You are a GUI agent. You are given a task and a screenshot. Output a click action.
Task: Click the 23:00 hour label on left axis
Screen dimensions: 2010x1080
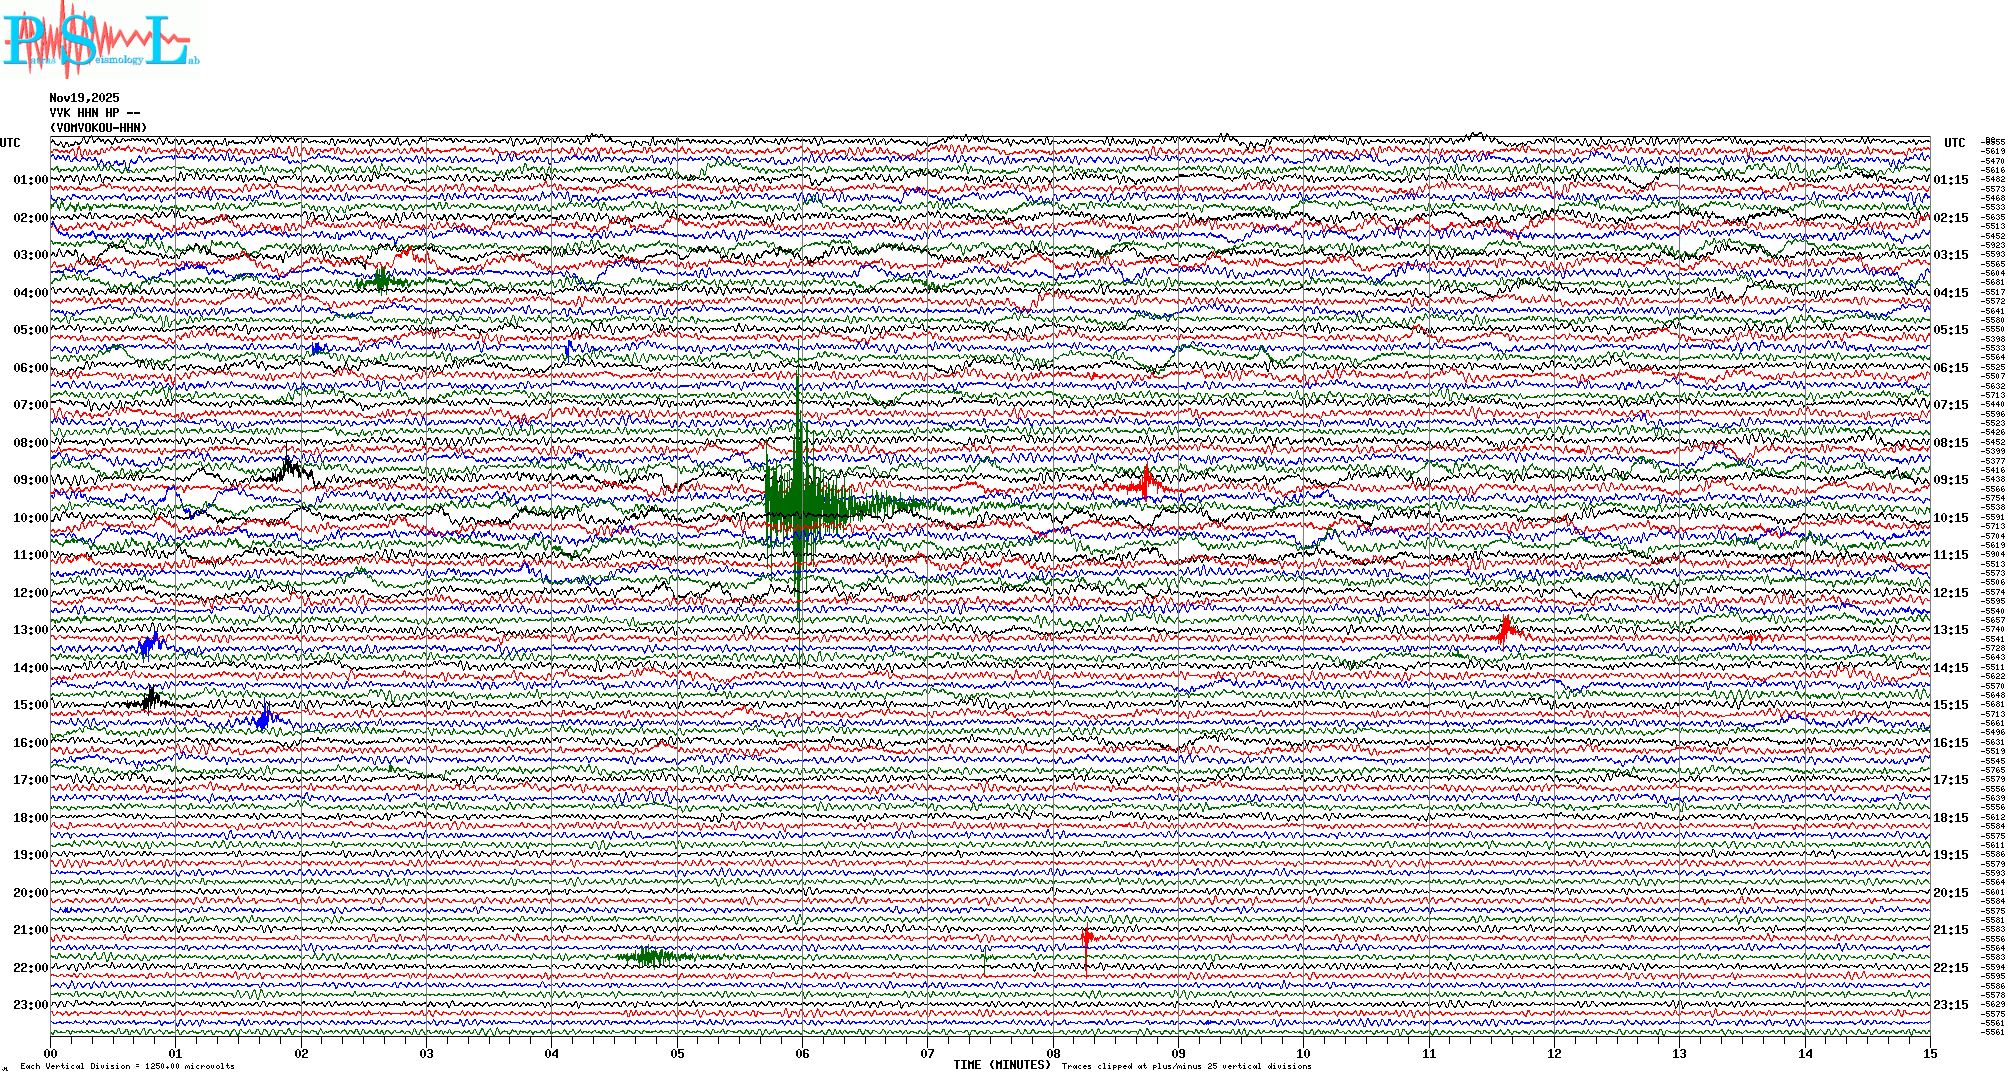click(x=30, y=1005)
